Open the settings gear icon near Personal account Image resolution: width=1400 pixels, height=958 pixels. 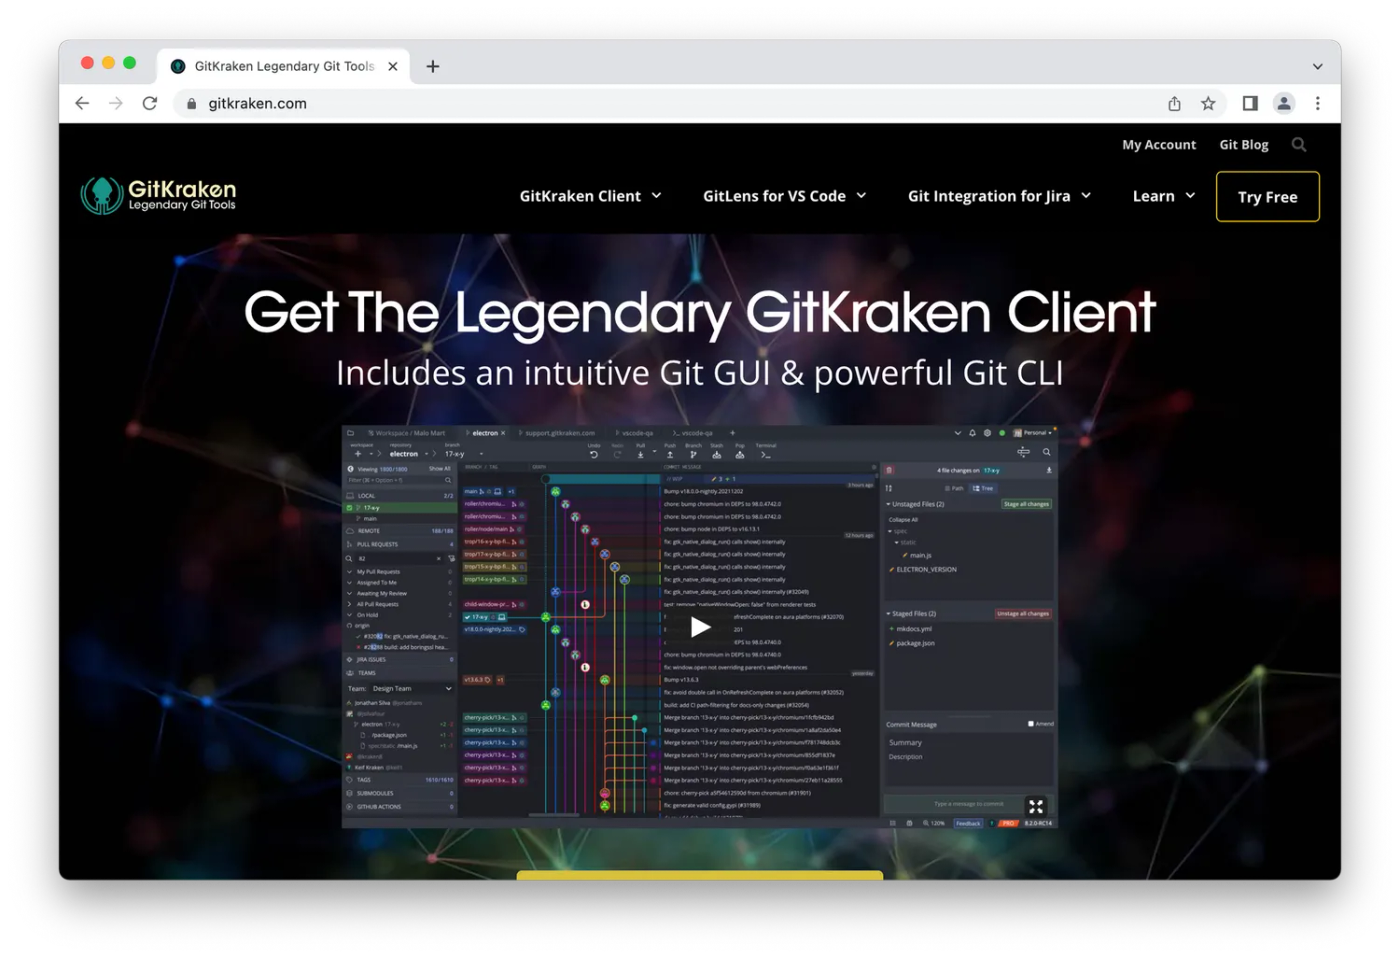pos(988,433)
